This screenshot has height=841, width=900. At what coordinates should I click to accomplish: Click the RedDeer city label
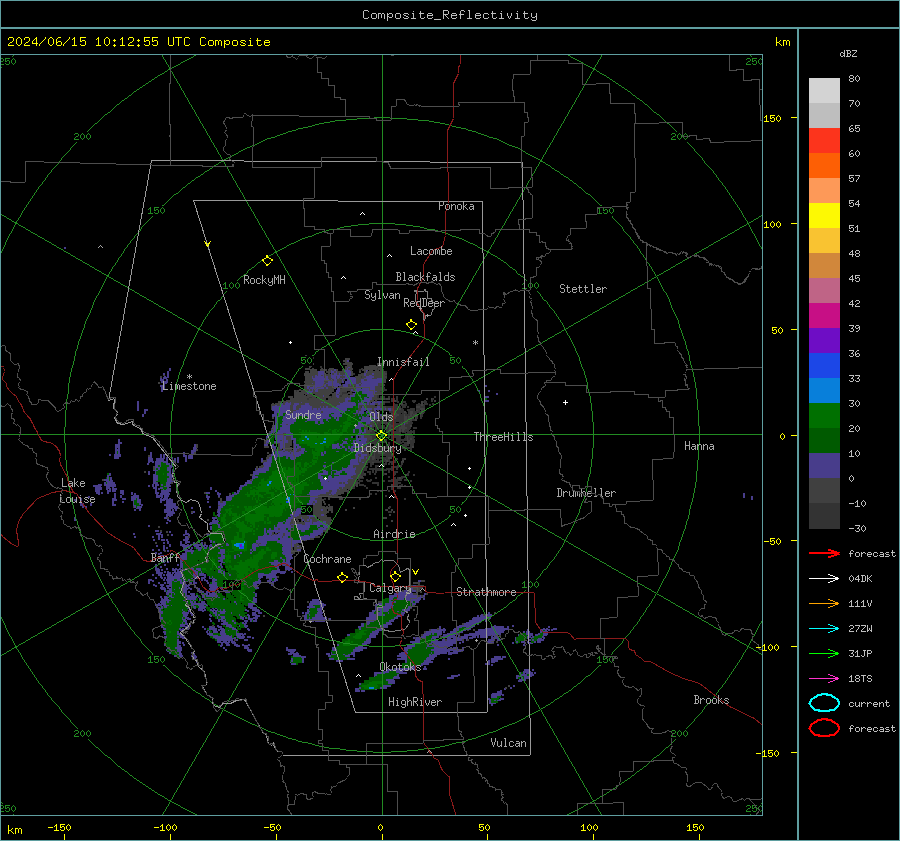pos(424,303)
